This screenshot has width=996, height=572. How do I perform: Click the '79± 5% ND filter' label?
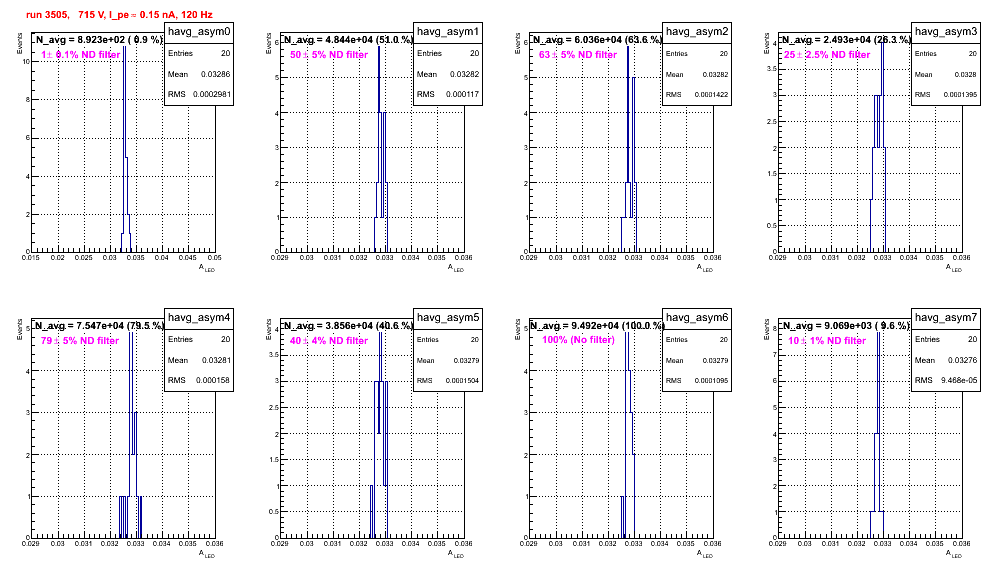click(80, 341)
